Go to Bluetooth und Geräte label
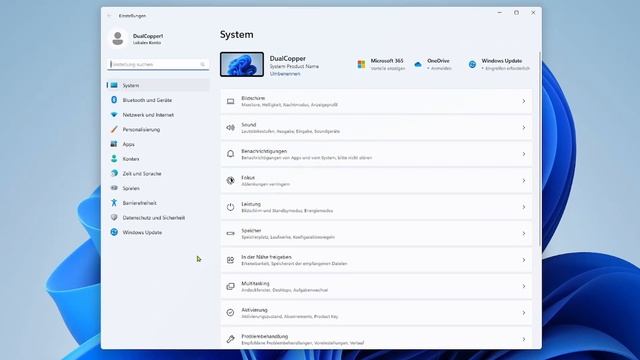 147,100
